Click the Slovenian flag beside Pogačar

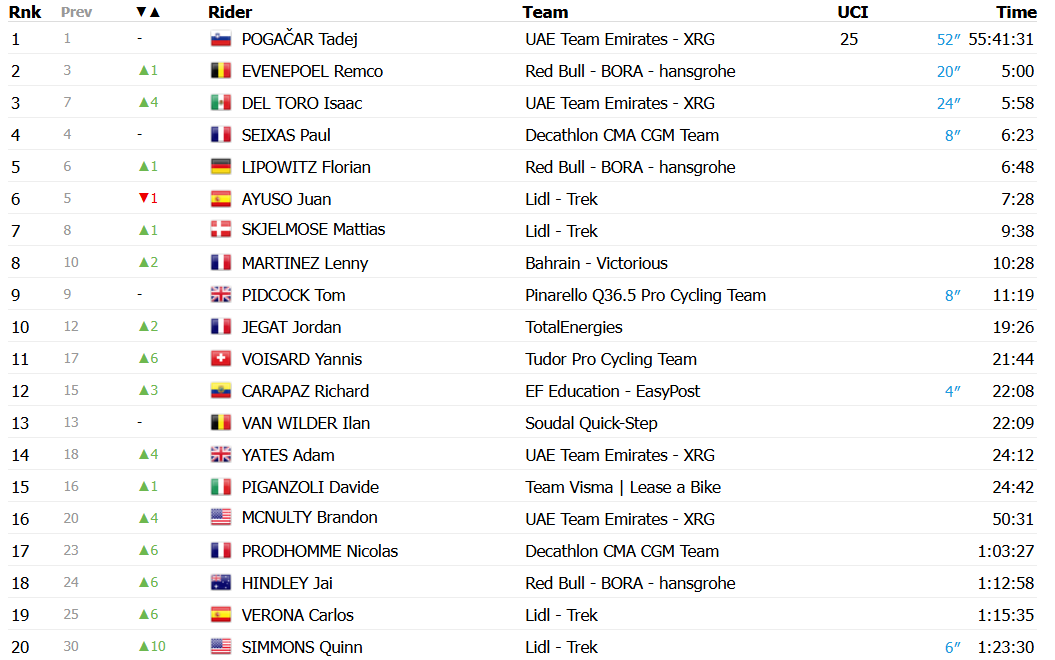pyautogui.click(x=221, y=39)
